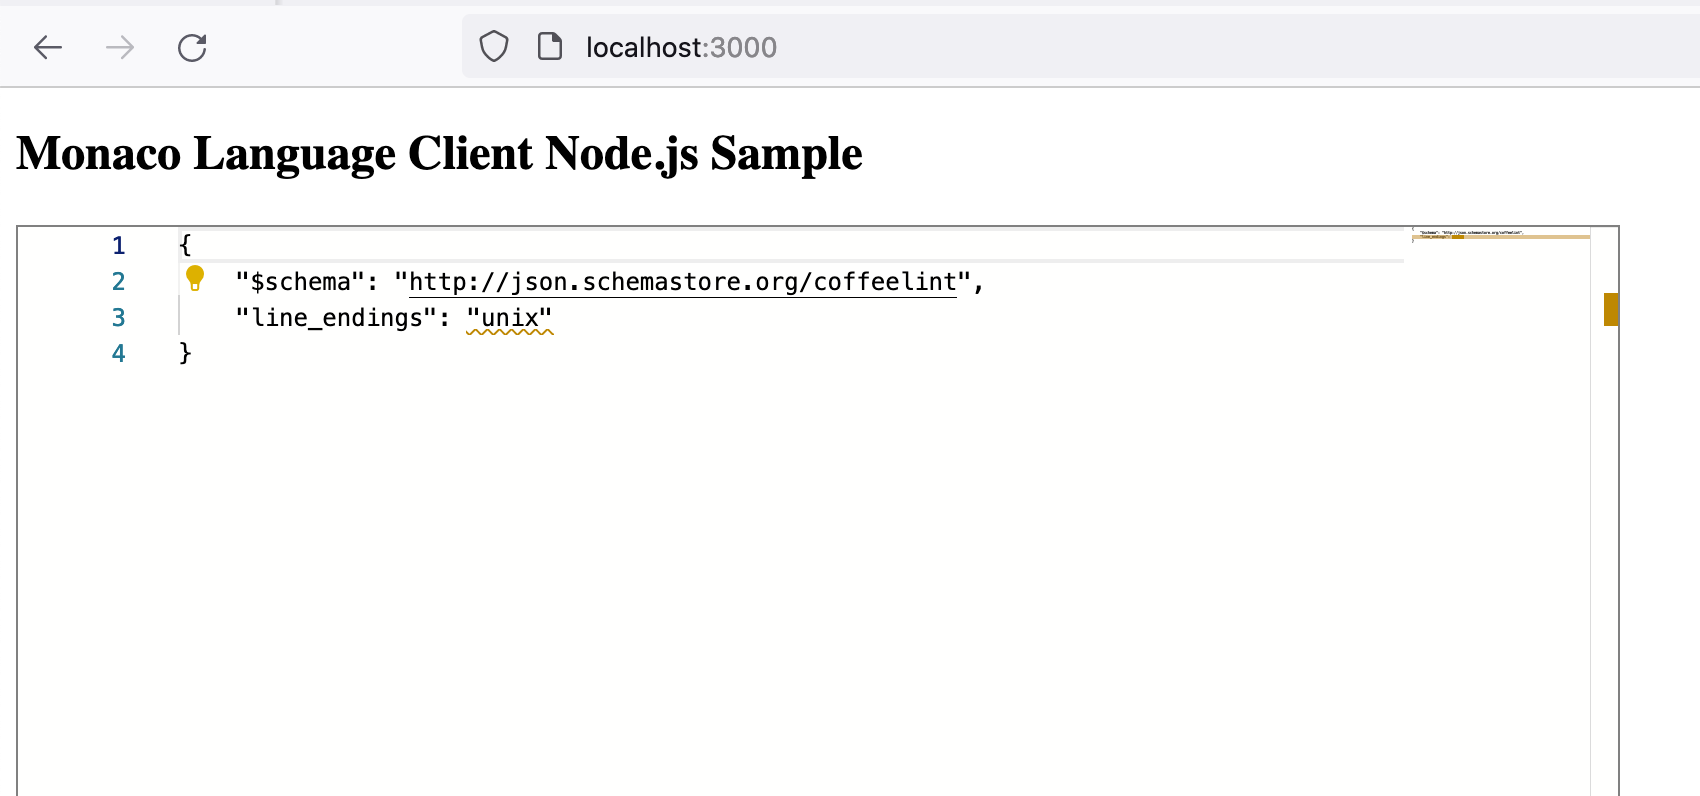
Task: Place cursor in the "$schema" key
Action: 300,283
